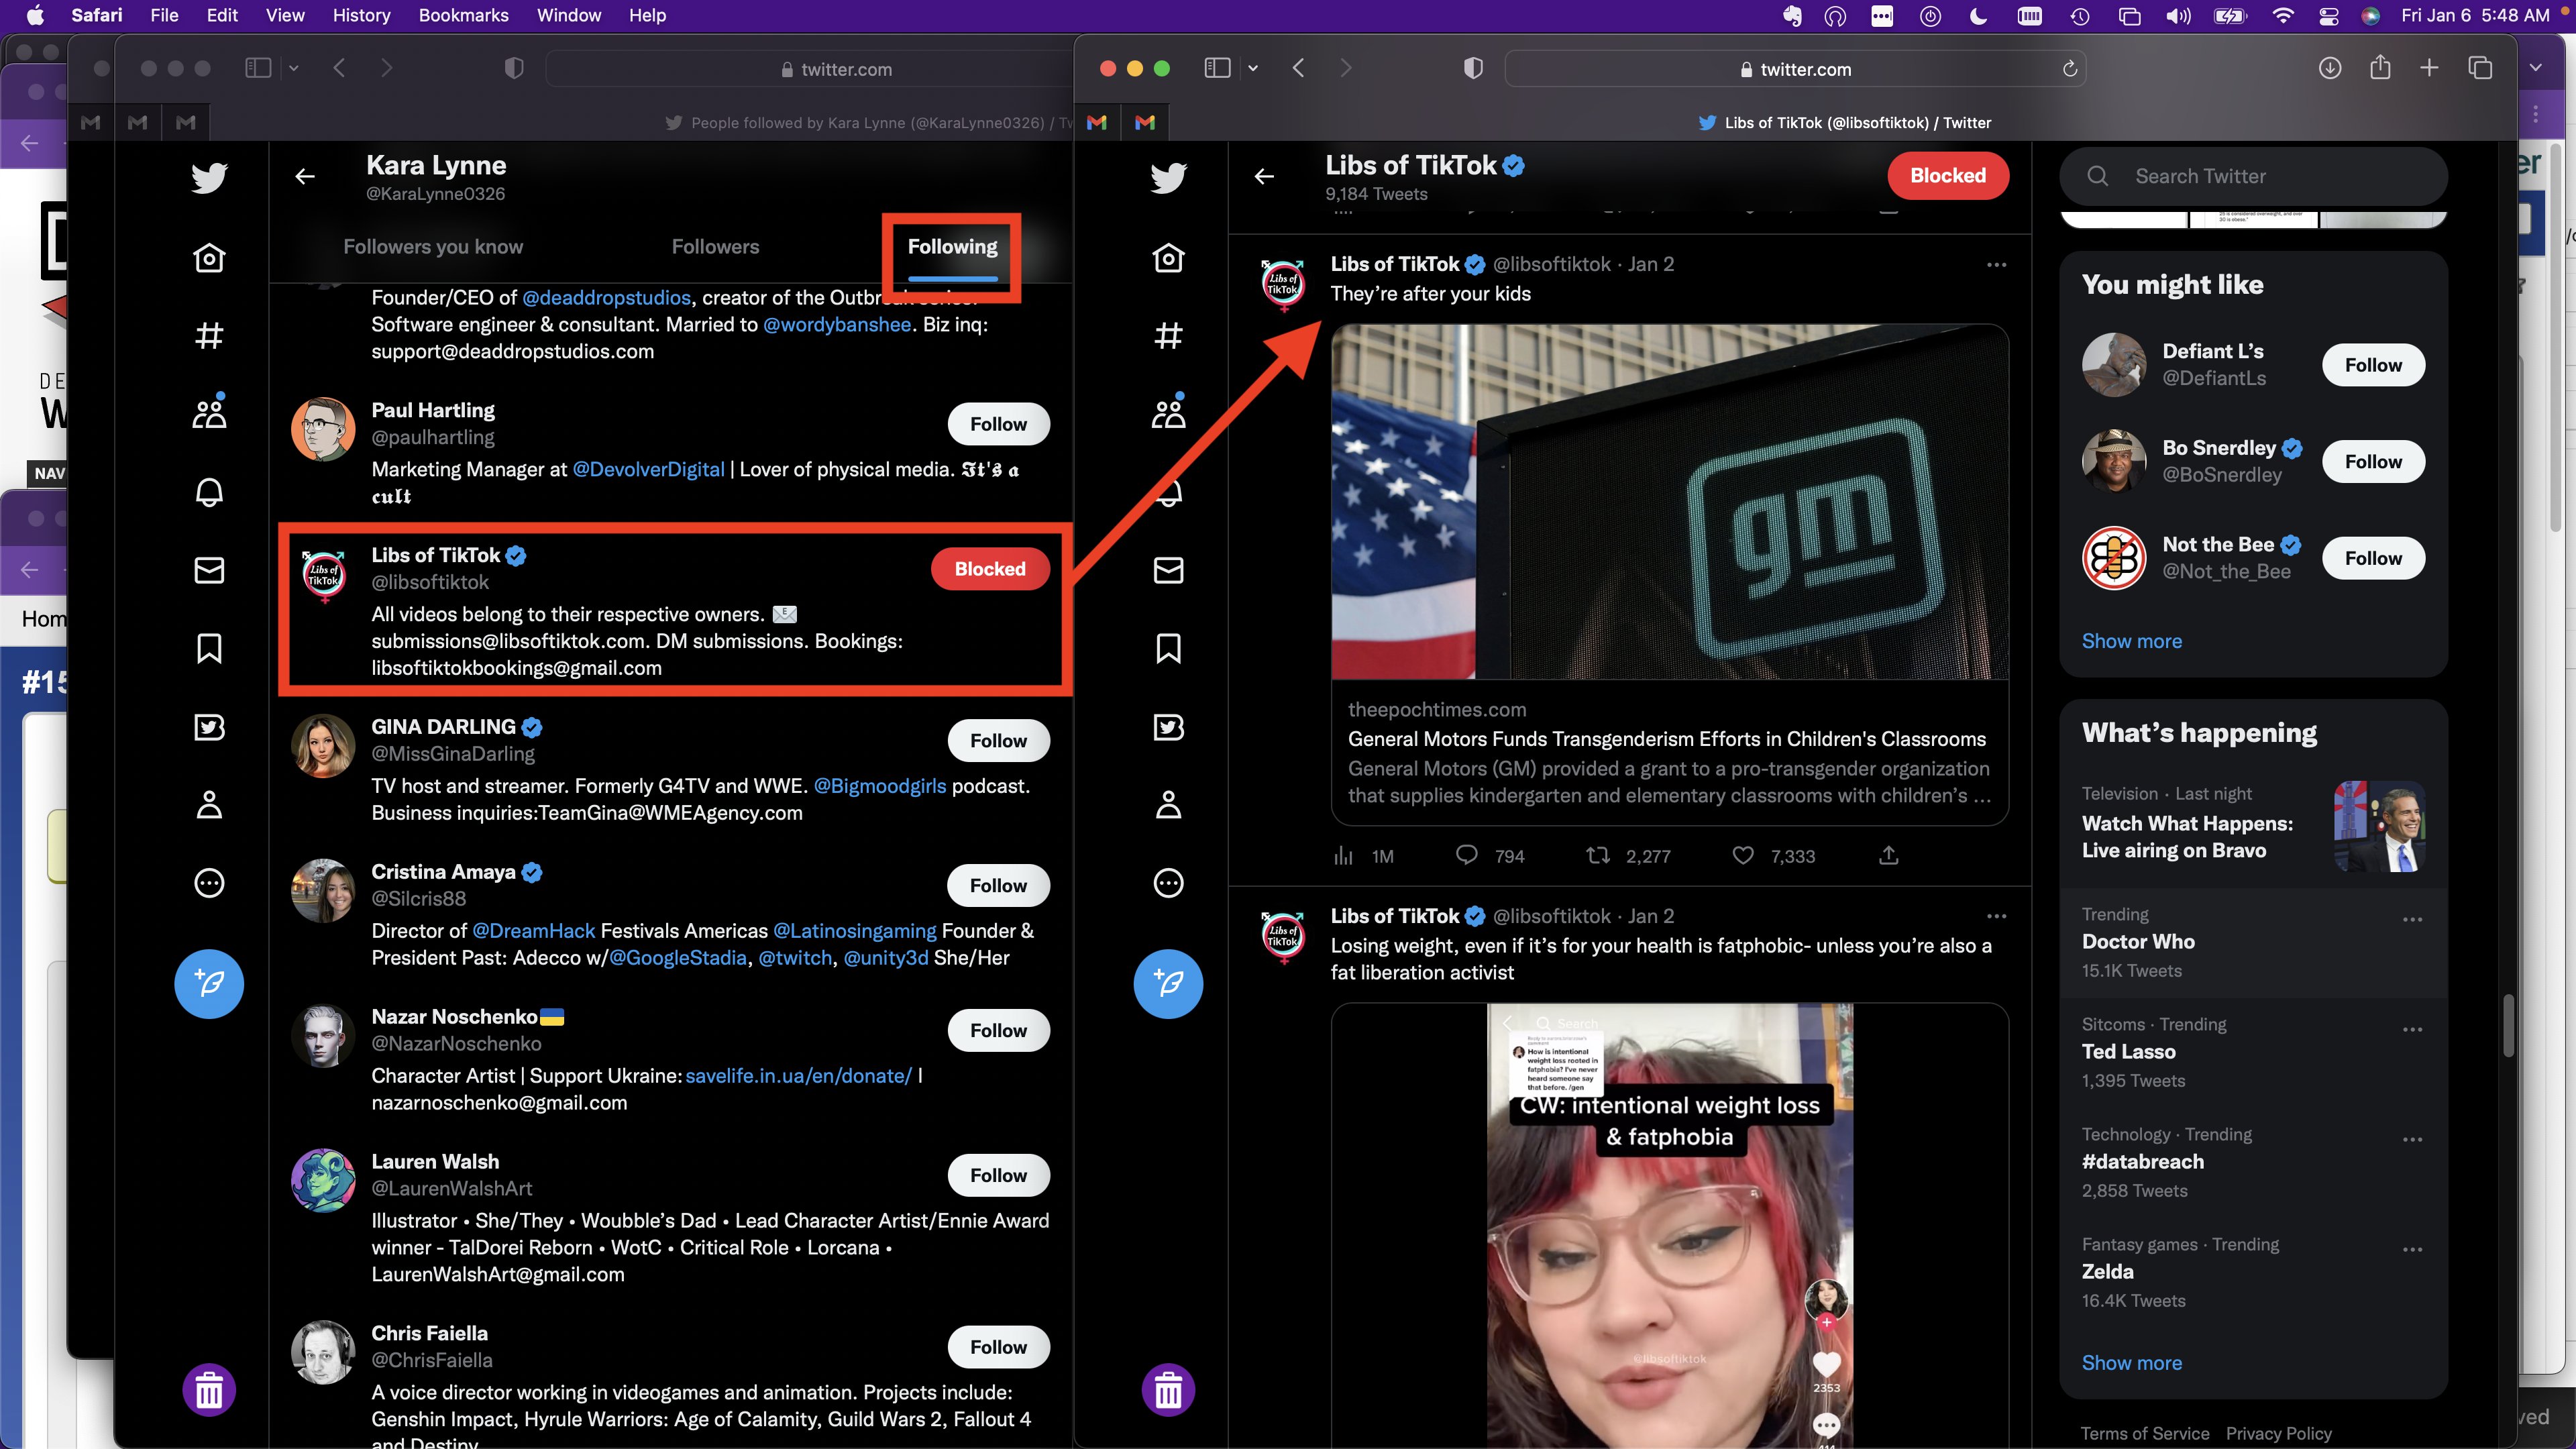Click Show more under What's happening
Image resolution: width=2576 pixels, height=1449 pixels.
pos(2131,1363)
